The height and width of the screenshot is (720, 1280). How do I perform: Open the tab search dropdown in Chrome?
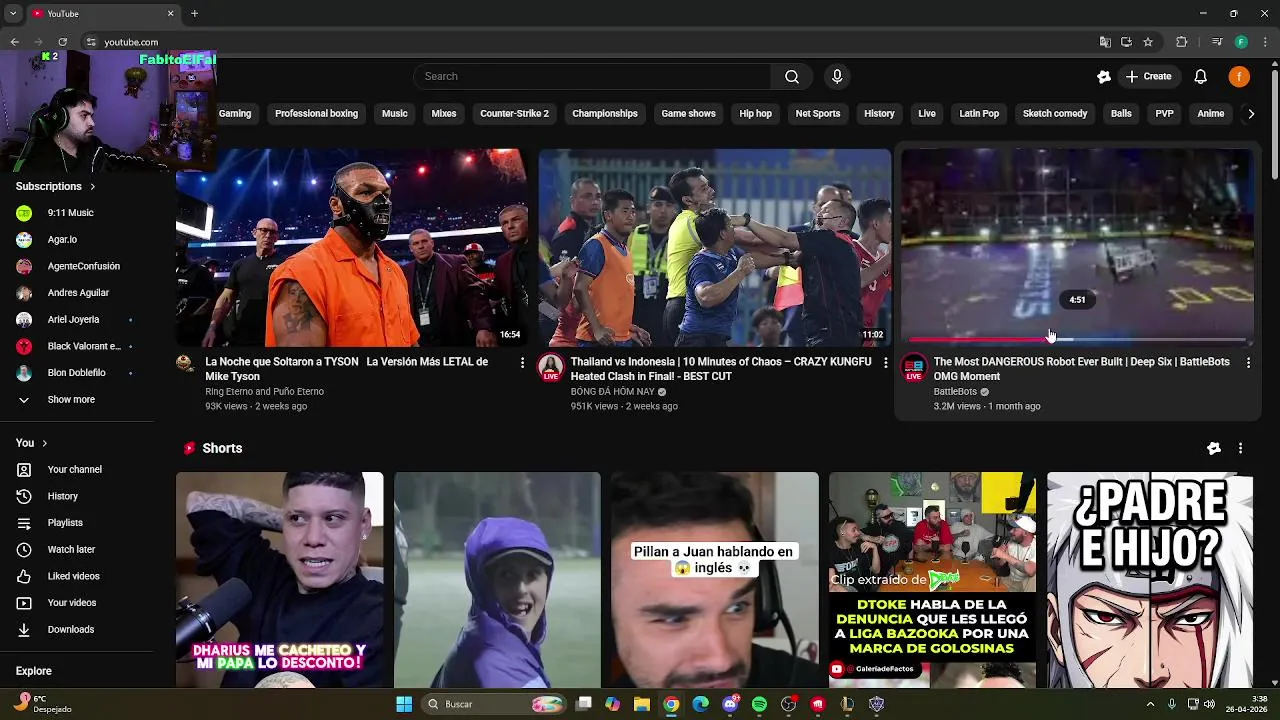click(x=13, y=14)
